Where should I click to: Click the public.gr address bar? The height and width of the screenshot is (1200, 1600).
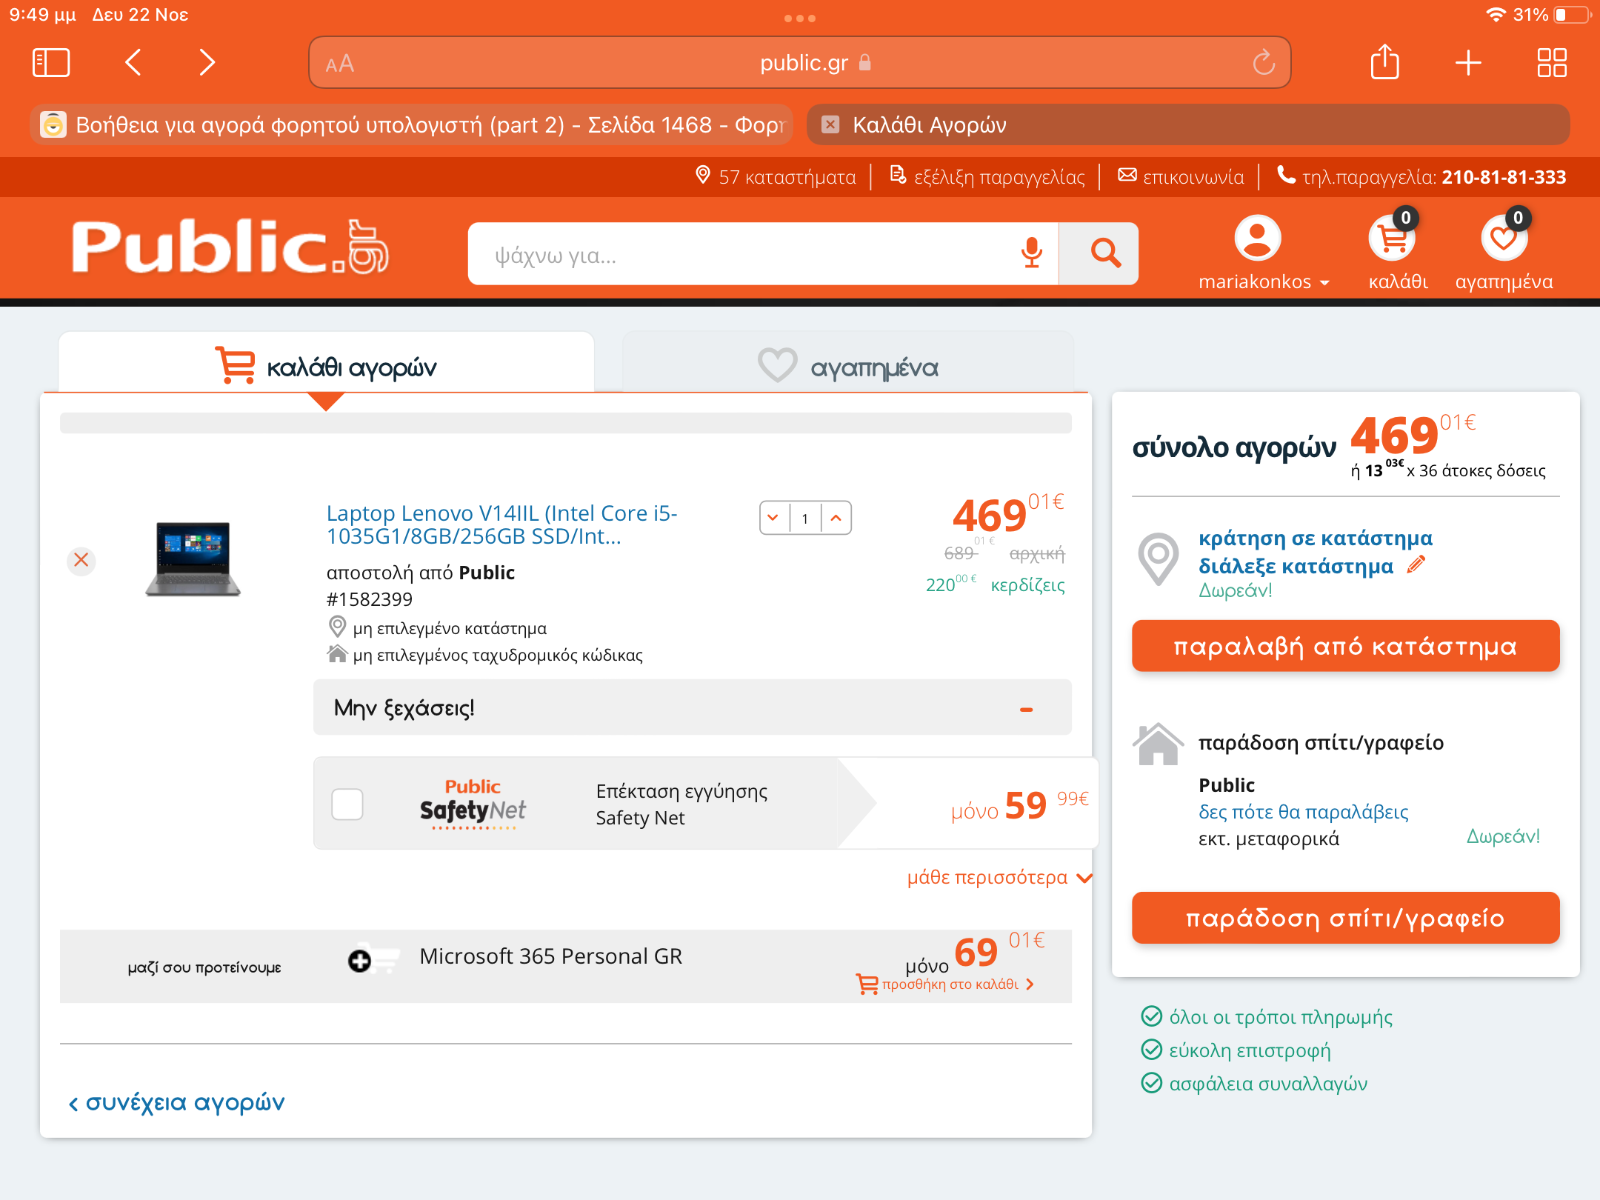tap(800, 63)
